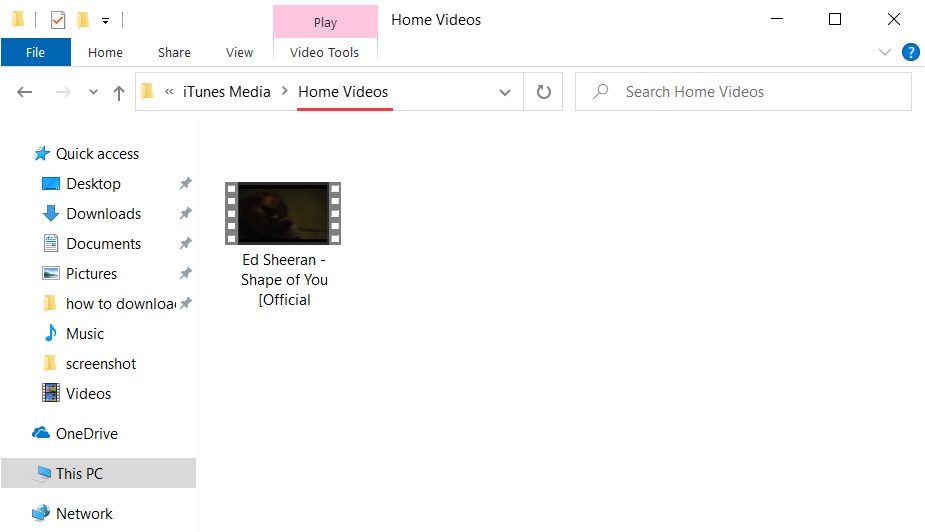Click the pin icon next to Desktop

point(185,184)
